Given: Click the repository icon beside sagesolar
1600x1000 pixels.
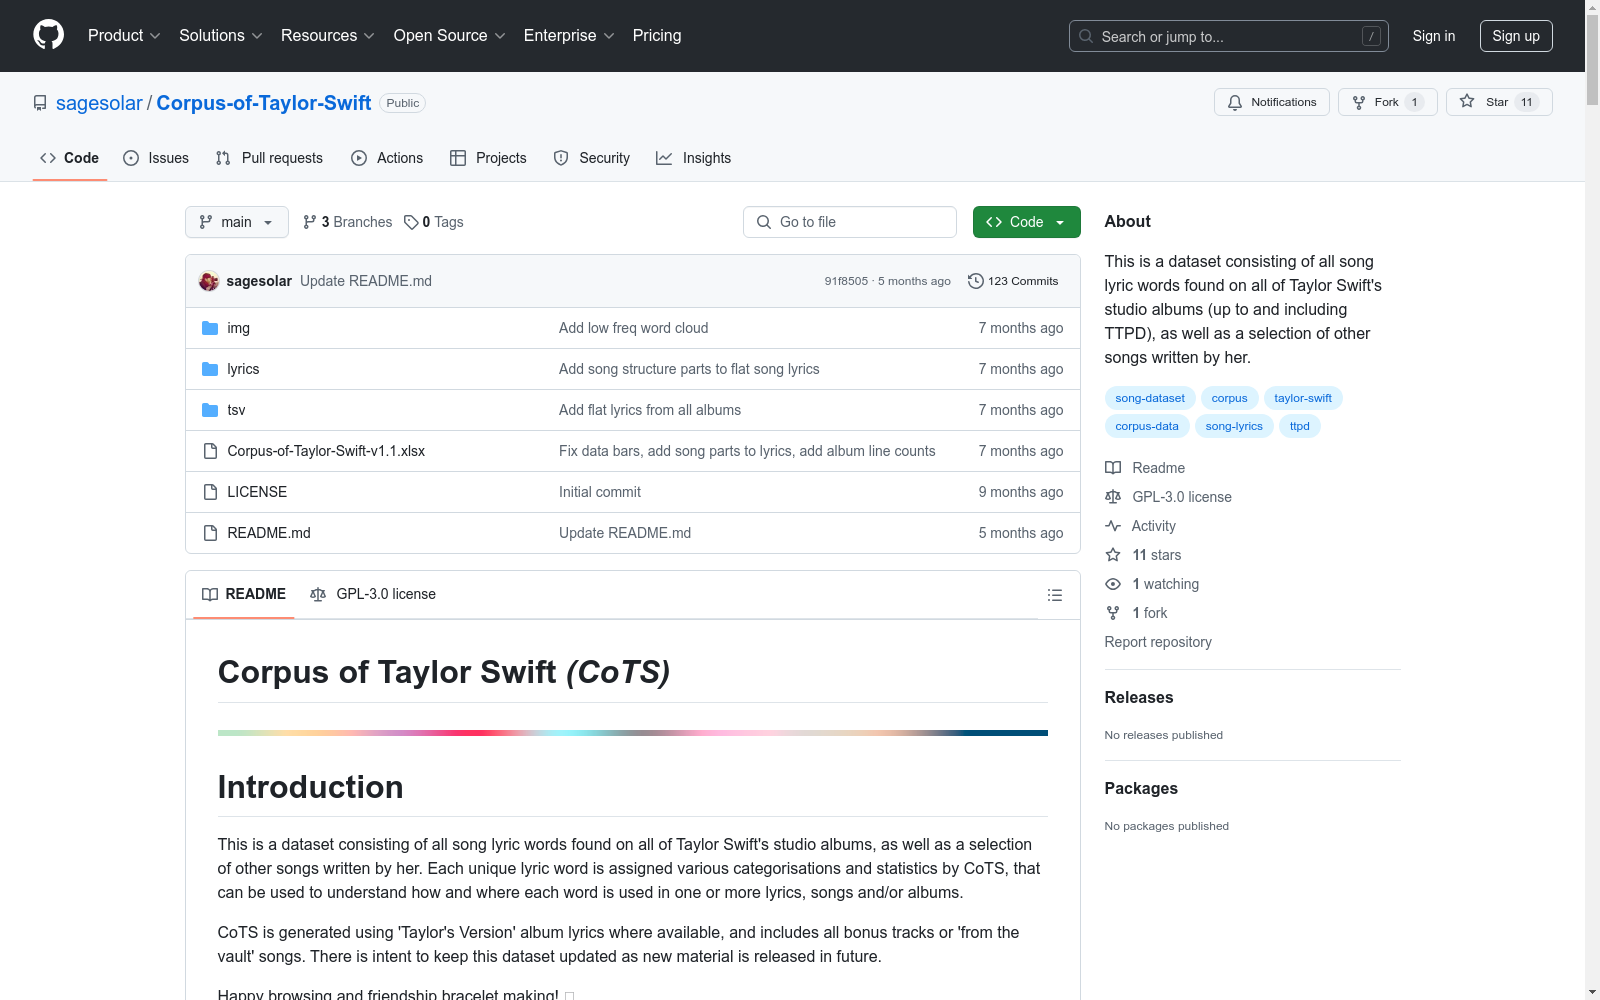Looking at the screenshot, I should pyautogui.click(x=40, y=103).
